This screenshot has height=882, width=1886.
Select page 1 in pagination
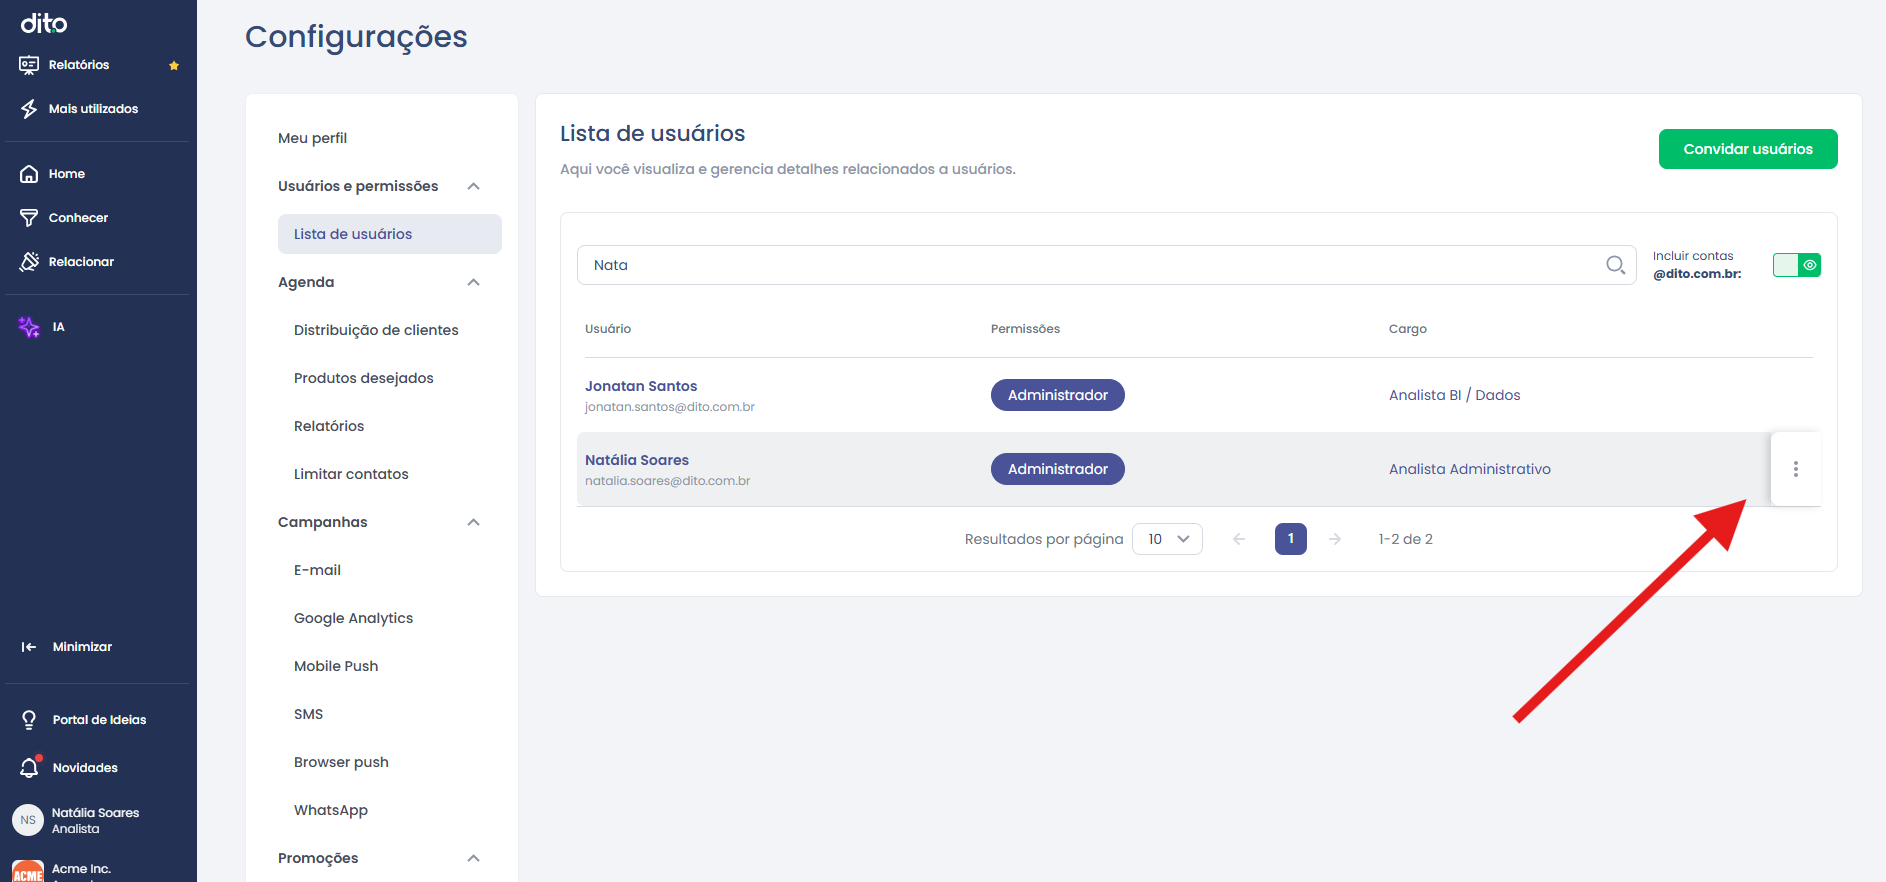pos(1291,539)
